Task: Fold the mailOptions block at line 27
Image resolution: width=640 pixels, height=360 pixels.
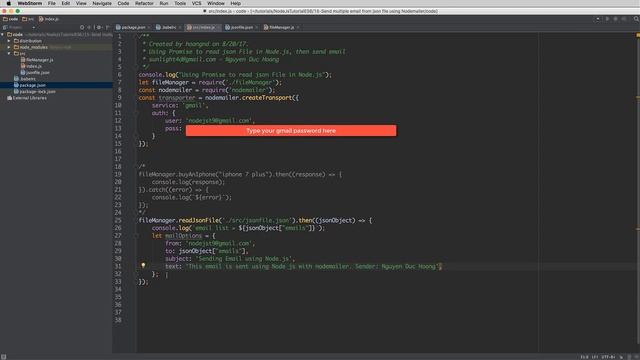Action: [137, 236]
